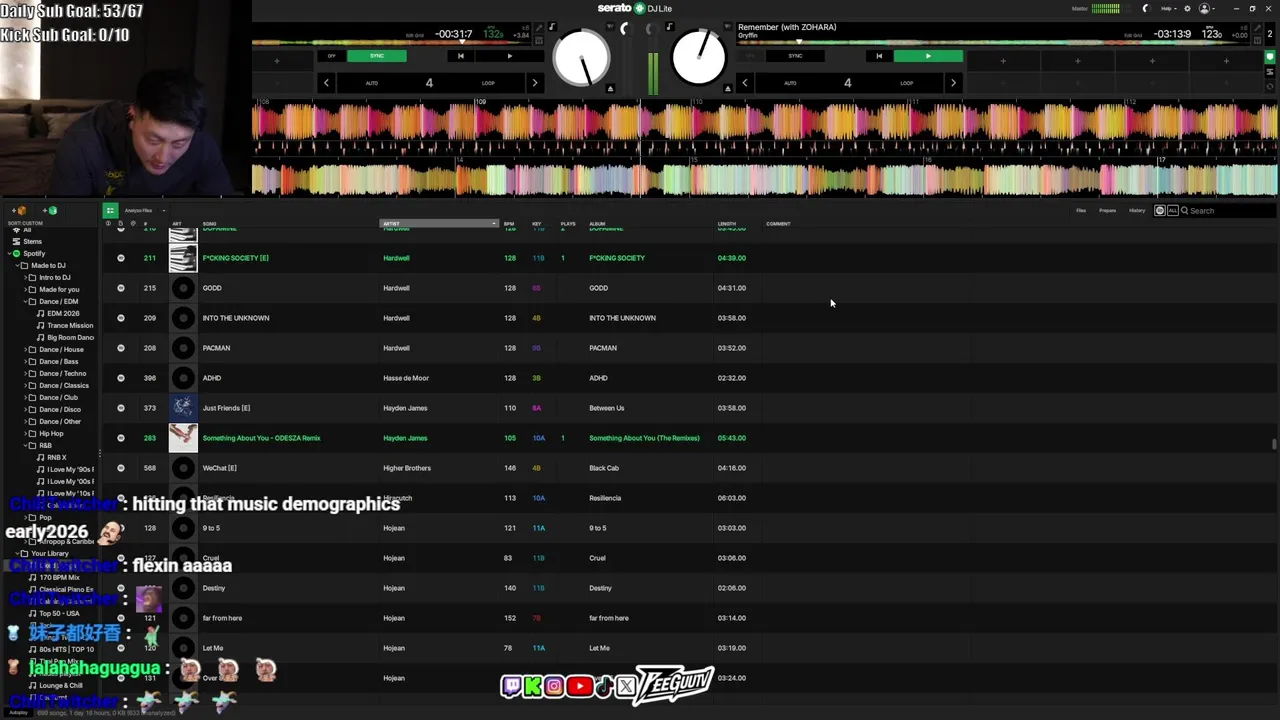
Task: Expand the Dance / Techno folder
Action: coord(26,373)
